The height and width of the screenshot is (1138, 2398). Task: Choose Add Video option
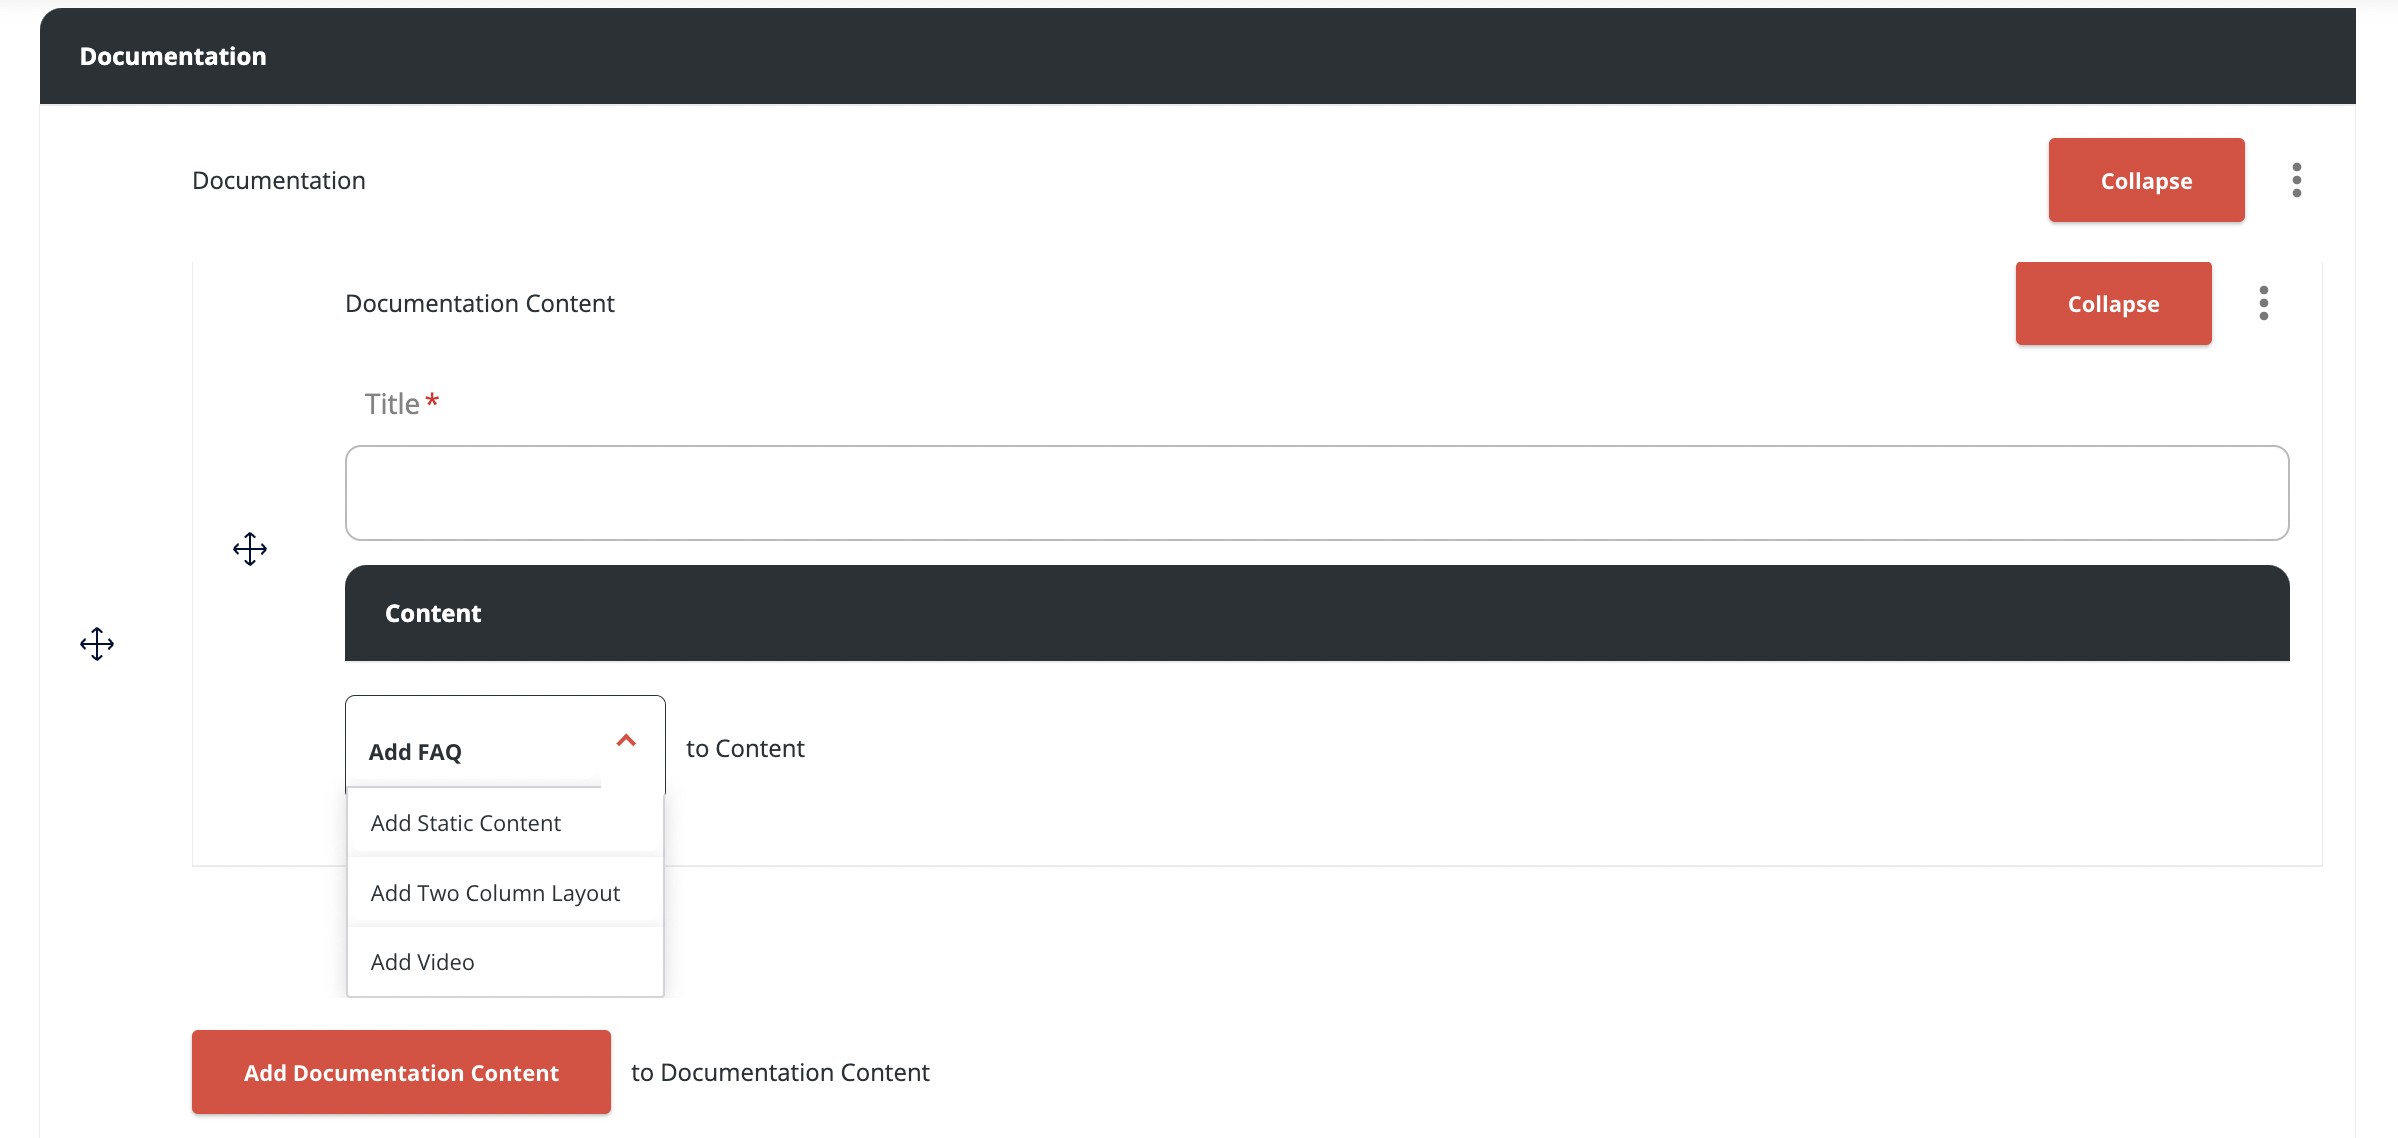point(505,962)
